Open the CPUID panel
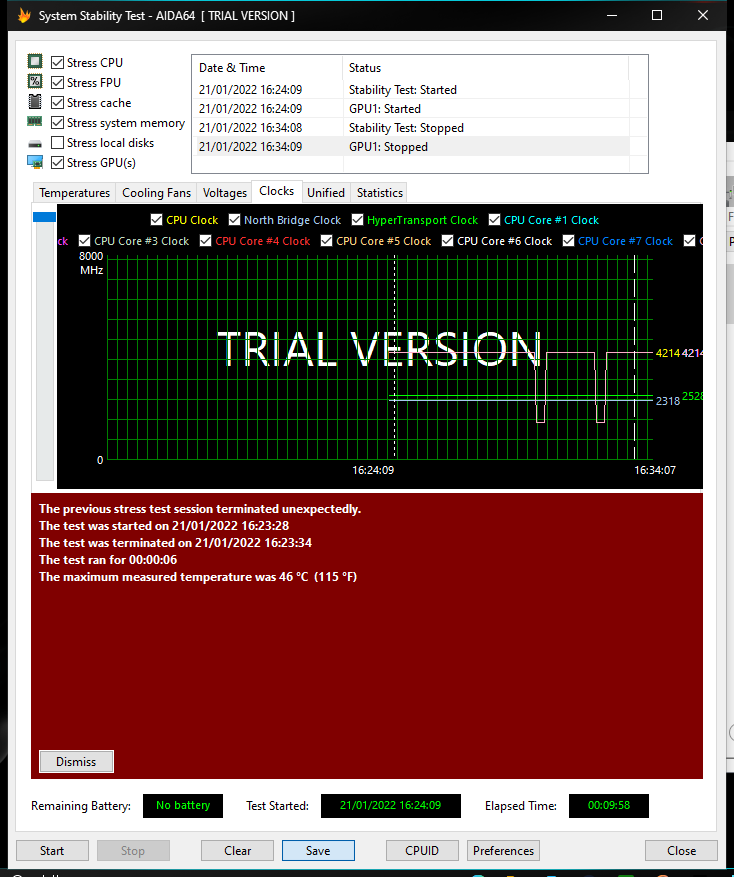Image resolution: width=734 pixels, height=877 pixels. pyautogui.click(x=422, y=850)
